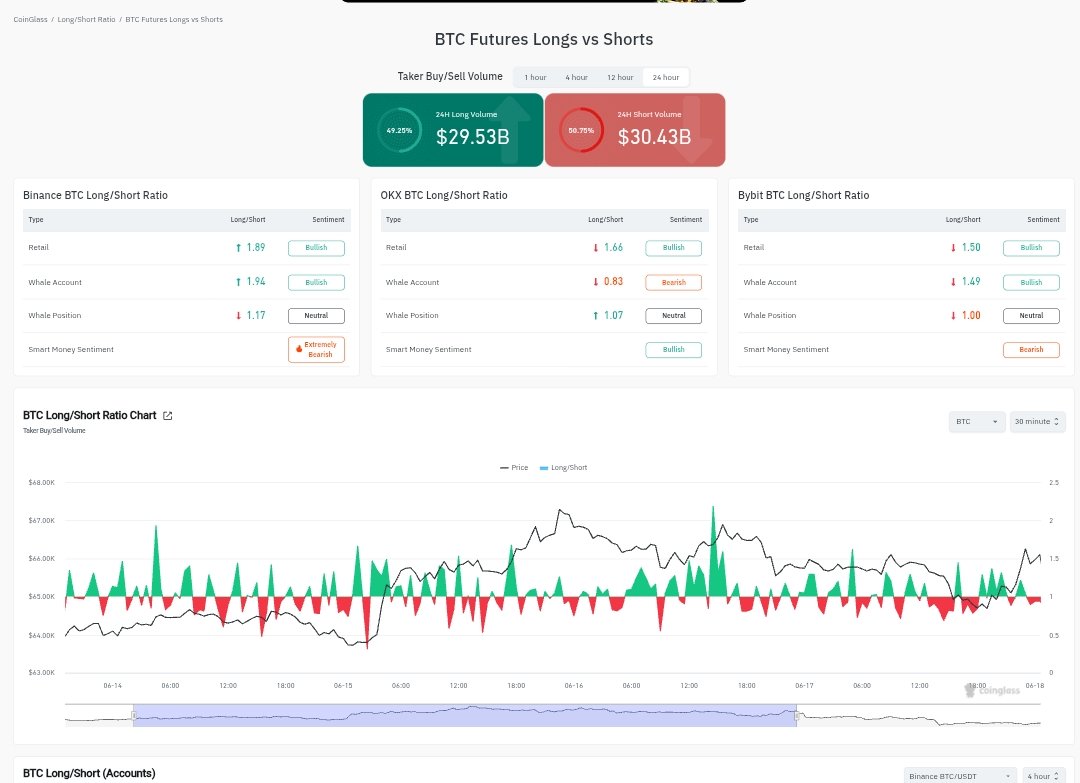Screen dimensions: 1080x783
Task: Click the Taker Buy/Sell Volume label
Action: pos(450,76)
